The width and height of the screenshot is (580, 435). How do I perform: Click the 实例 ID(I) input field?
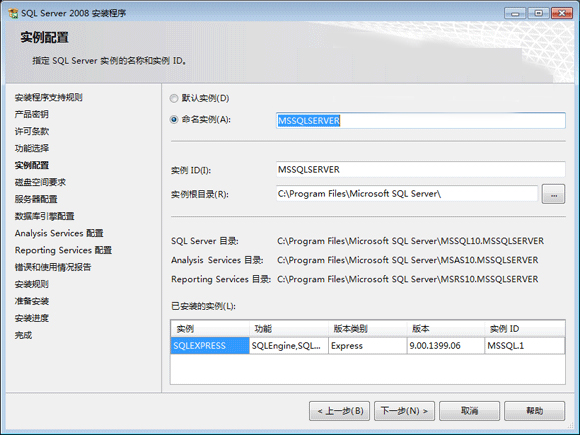(x=421, y=169)
